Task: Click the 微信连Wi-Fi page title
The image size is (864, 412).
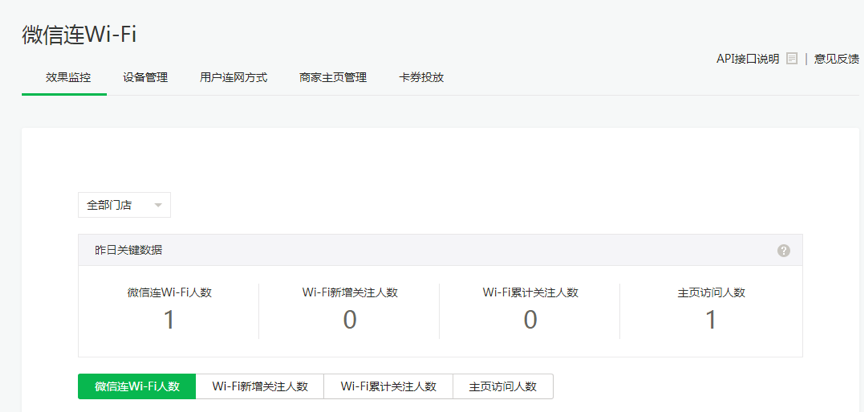Action: point(79,34)
